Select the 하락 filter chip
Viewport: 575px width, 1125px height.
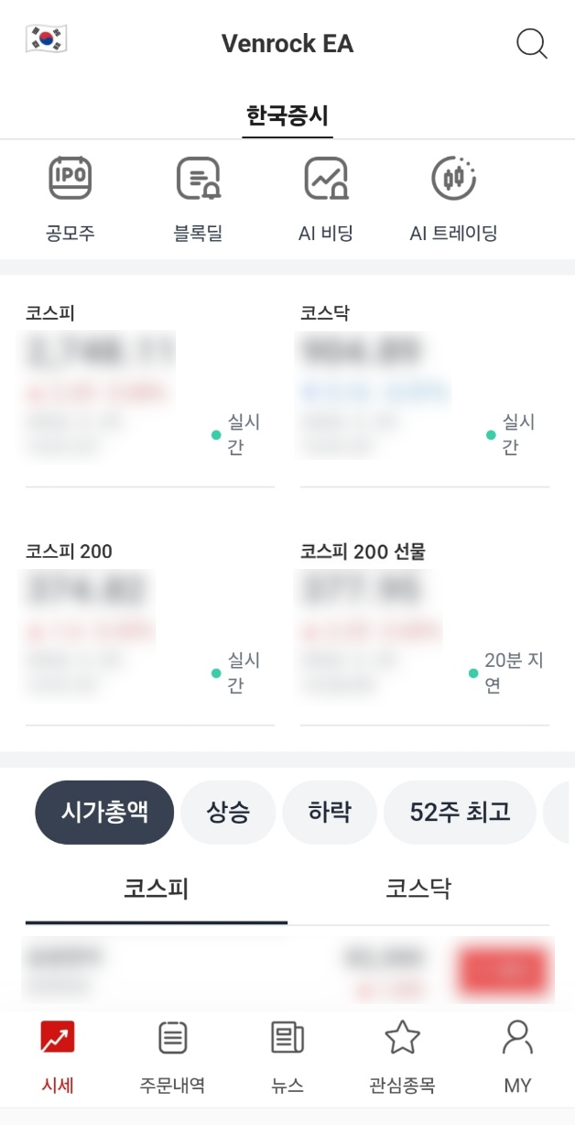click(329, 812)
